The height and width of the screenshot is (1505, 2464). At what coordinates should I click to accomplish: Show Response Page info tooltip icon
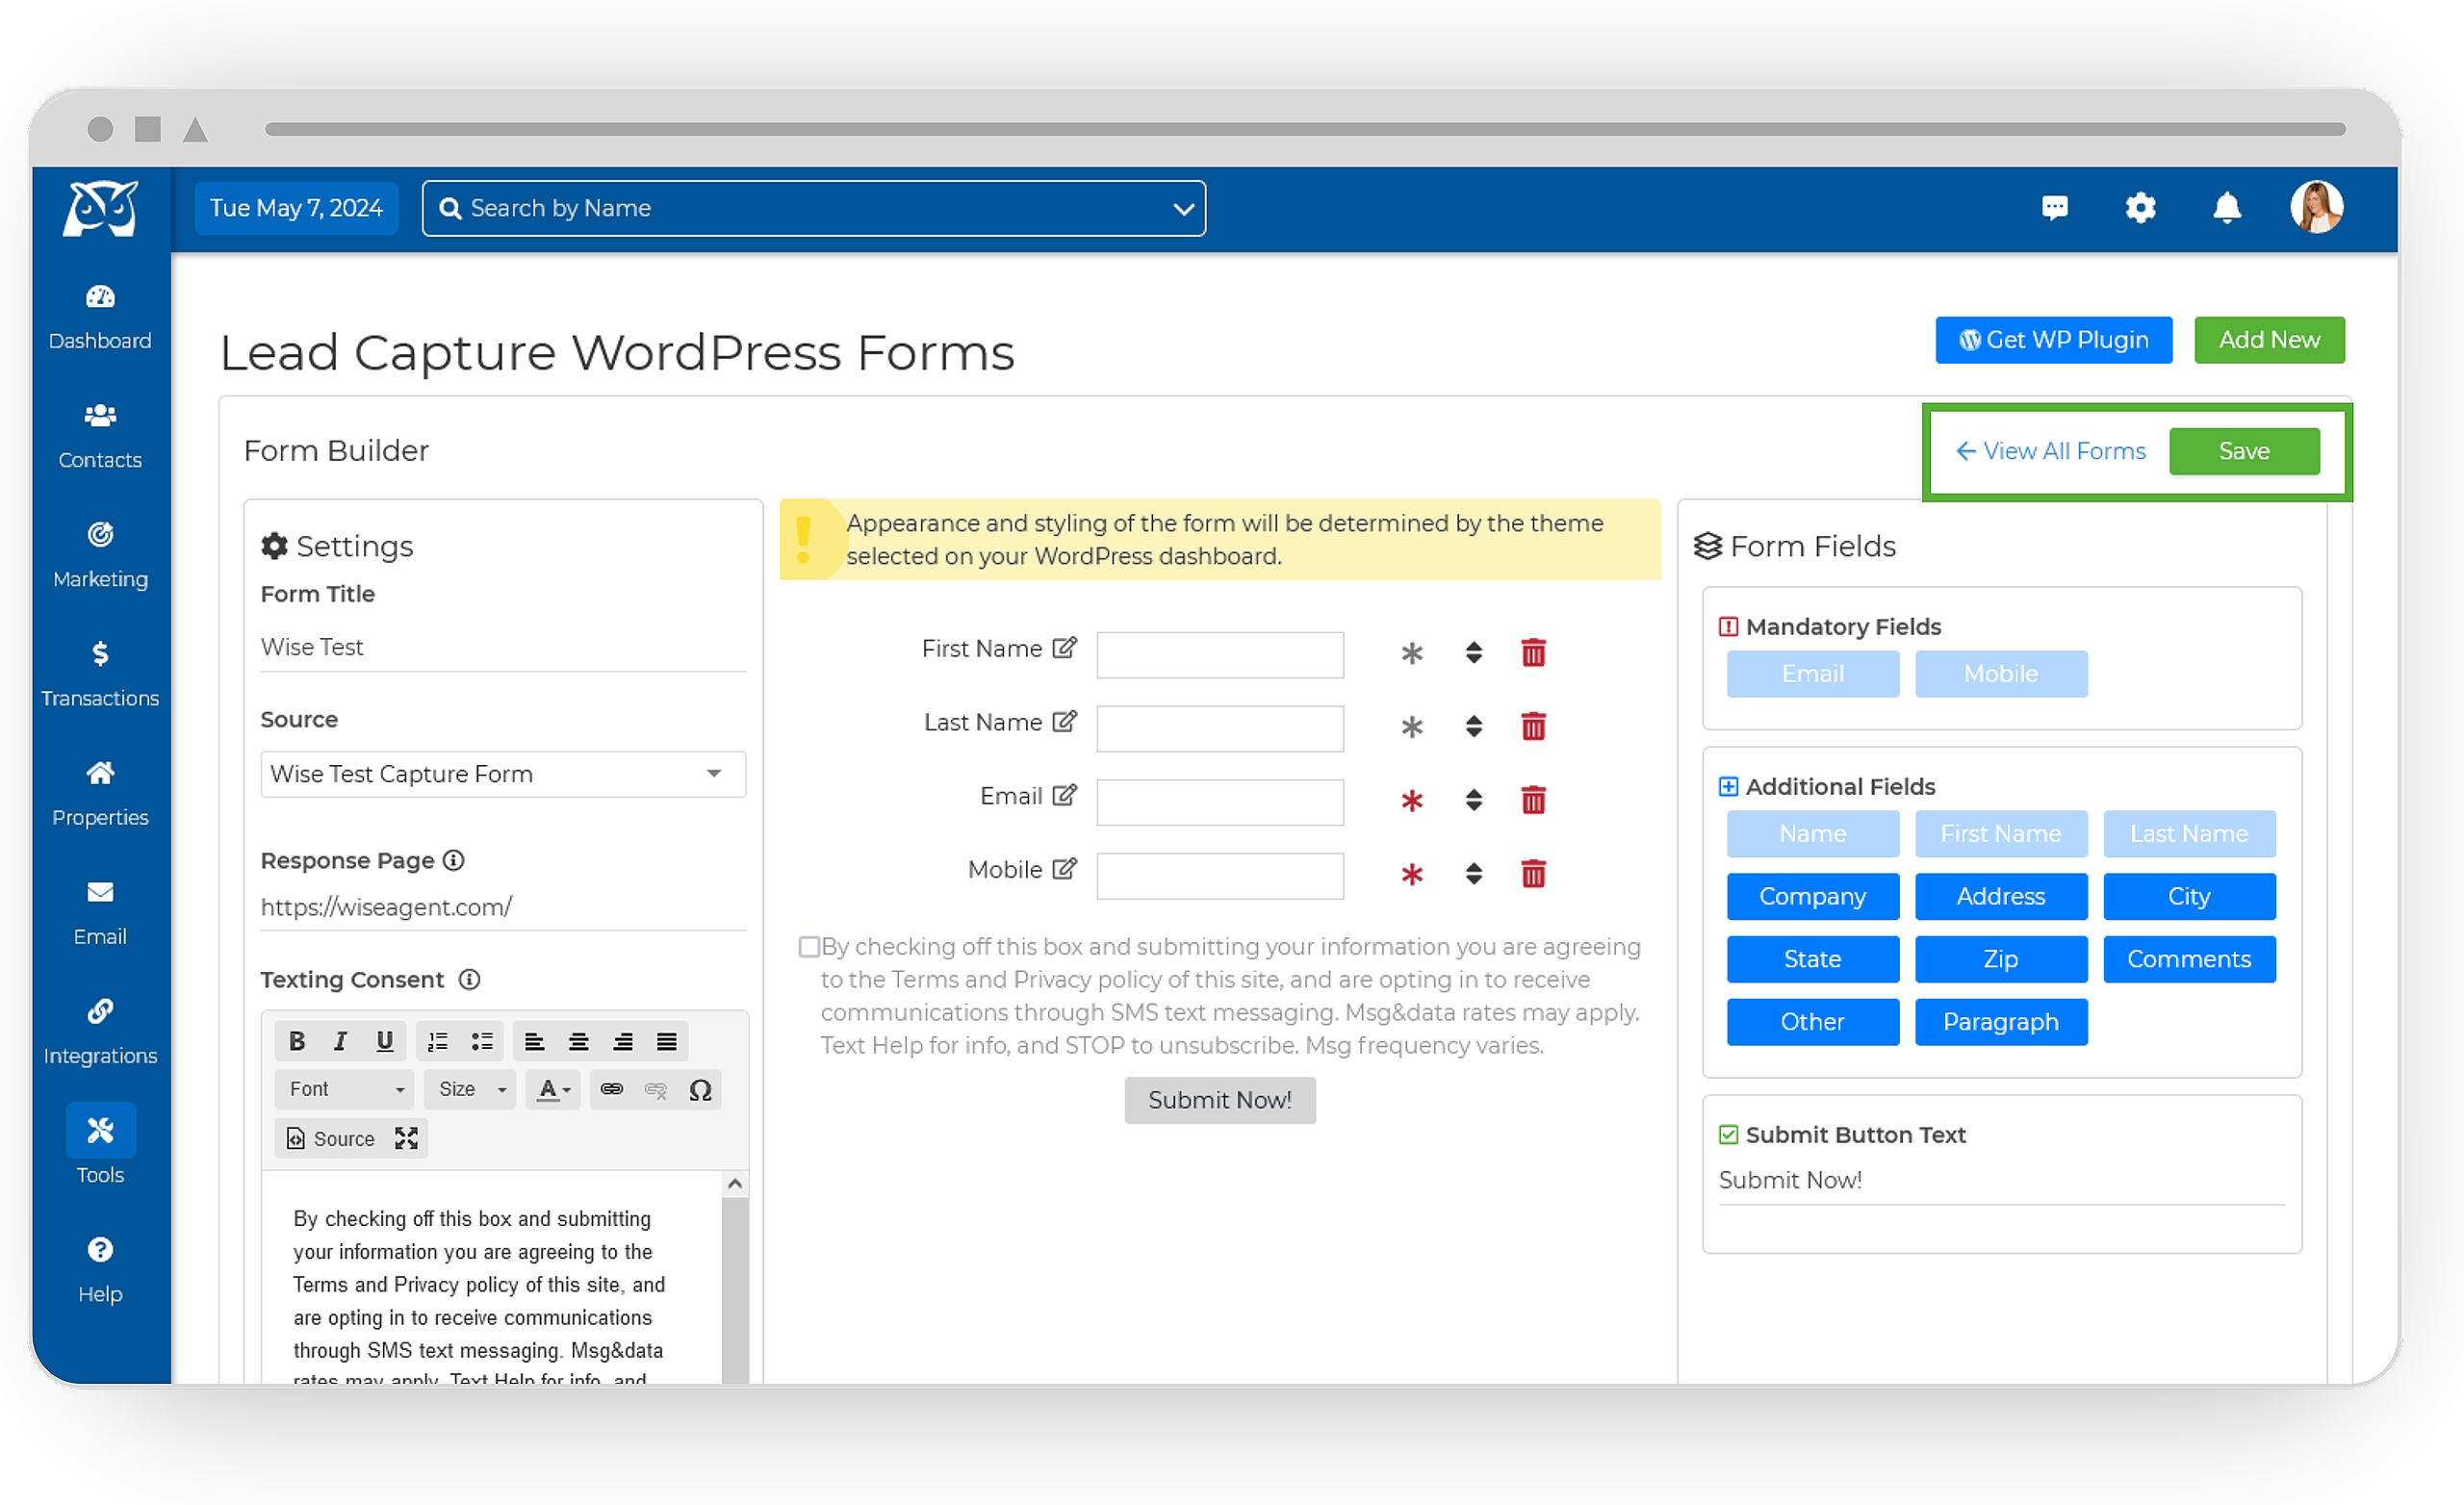(454, 860)
